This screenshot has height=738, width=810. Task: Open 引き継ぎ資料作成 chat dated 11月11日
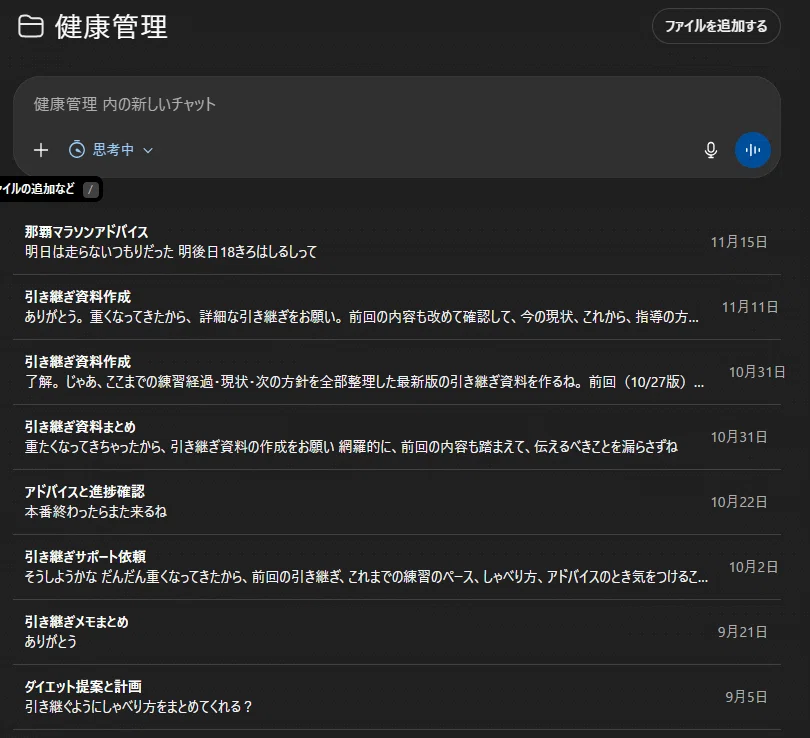point(396,307)
